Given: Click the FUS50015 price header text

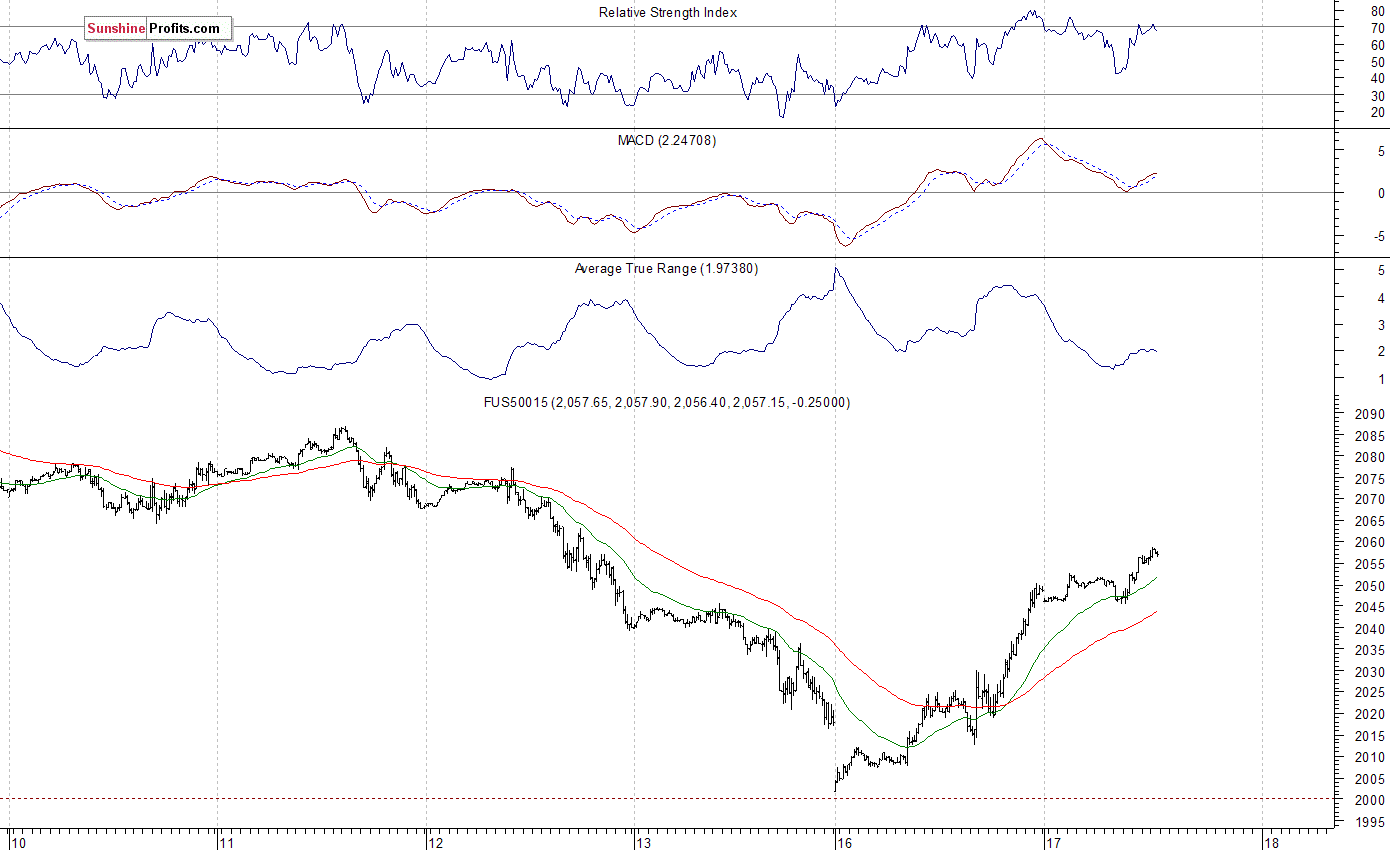Looking at the screenshot, I should click(x=667, y=402).
